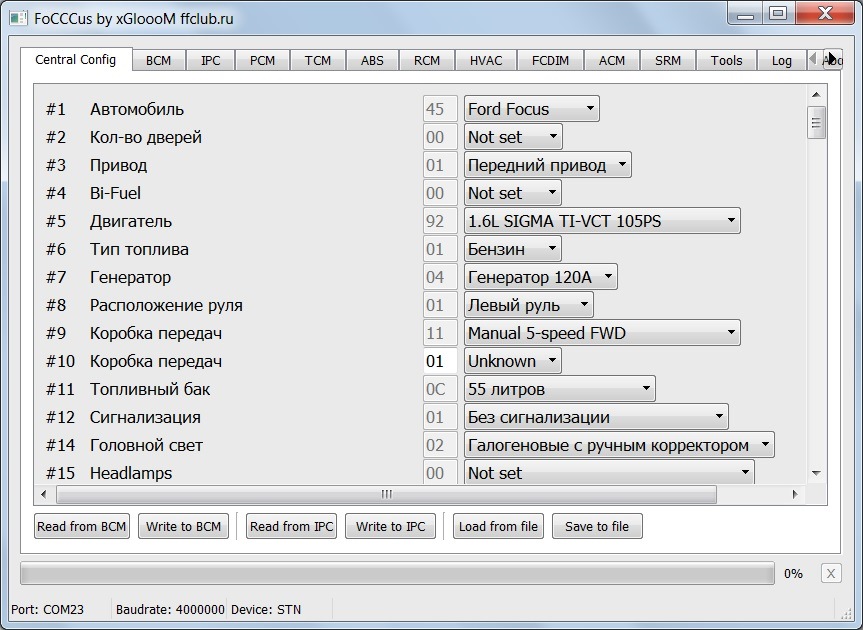
Task: Cancel operation with the X button
Action: 831,574
